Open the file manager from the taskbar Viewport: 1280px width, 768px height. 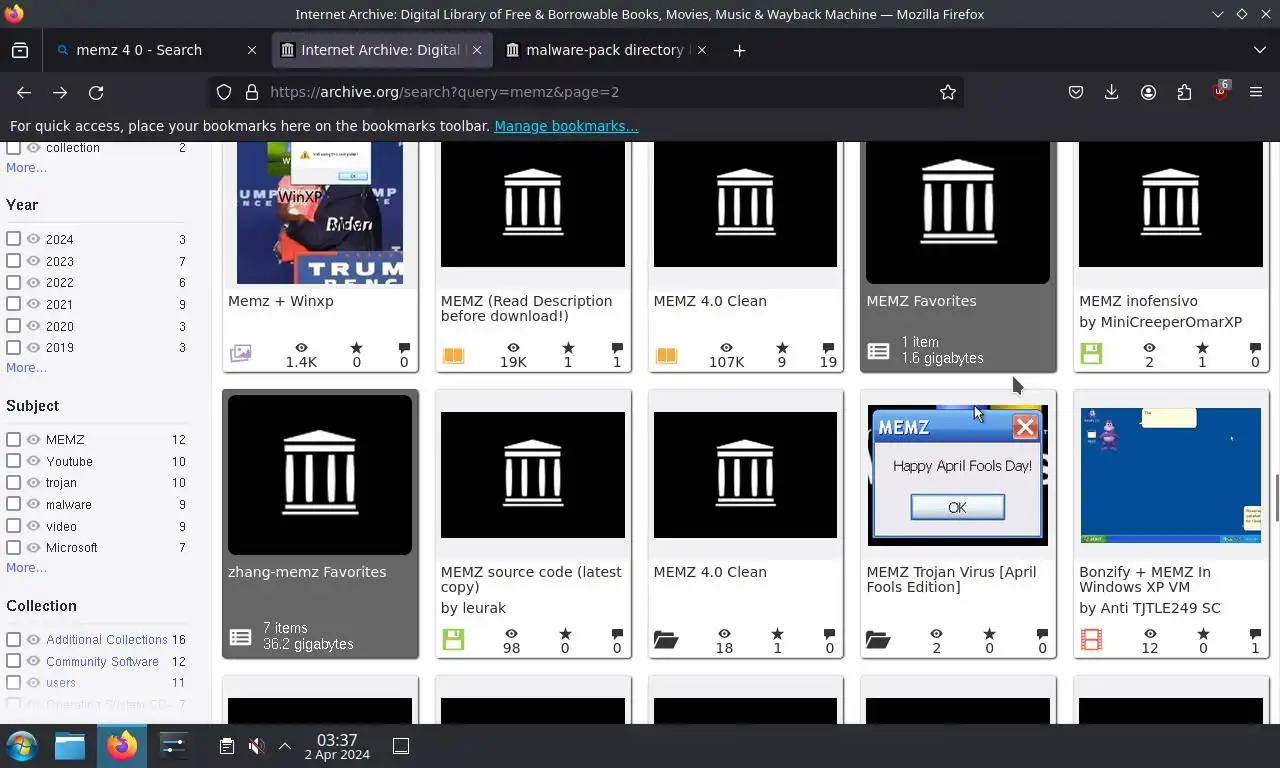click(70, 746)
